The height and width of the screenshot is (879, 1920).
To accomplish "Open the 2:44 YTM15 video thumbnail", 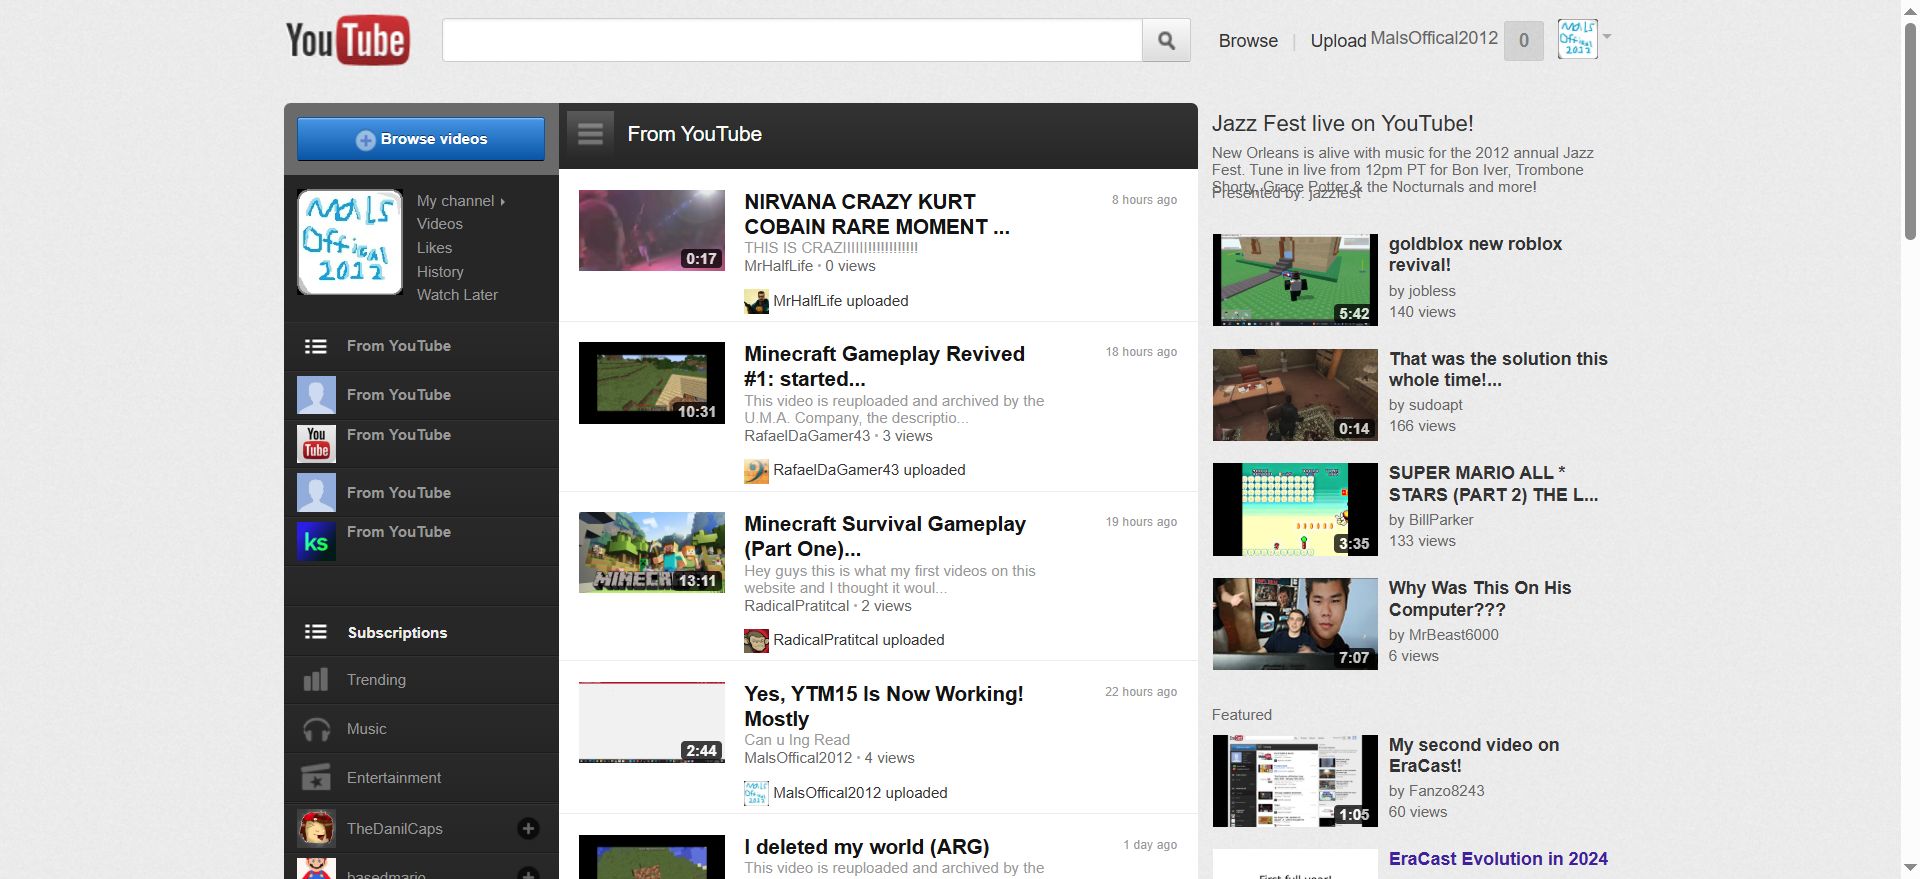I will click(652, 722).
